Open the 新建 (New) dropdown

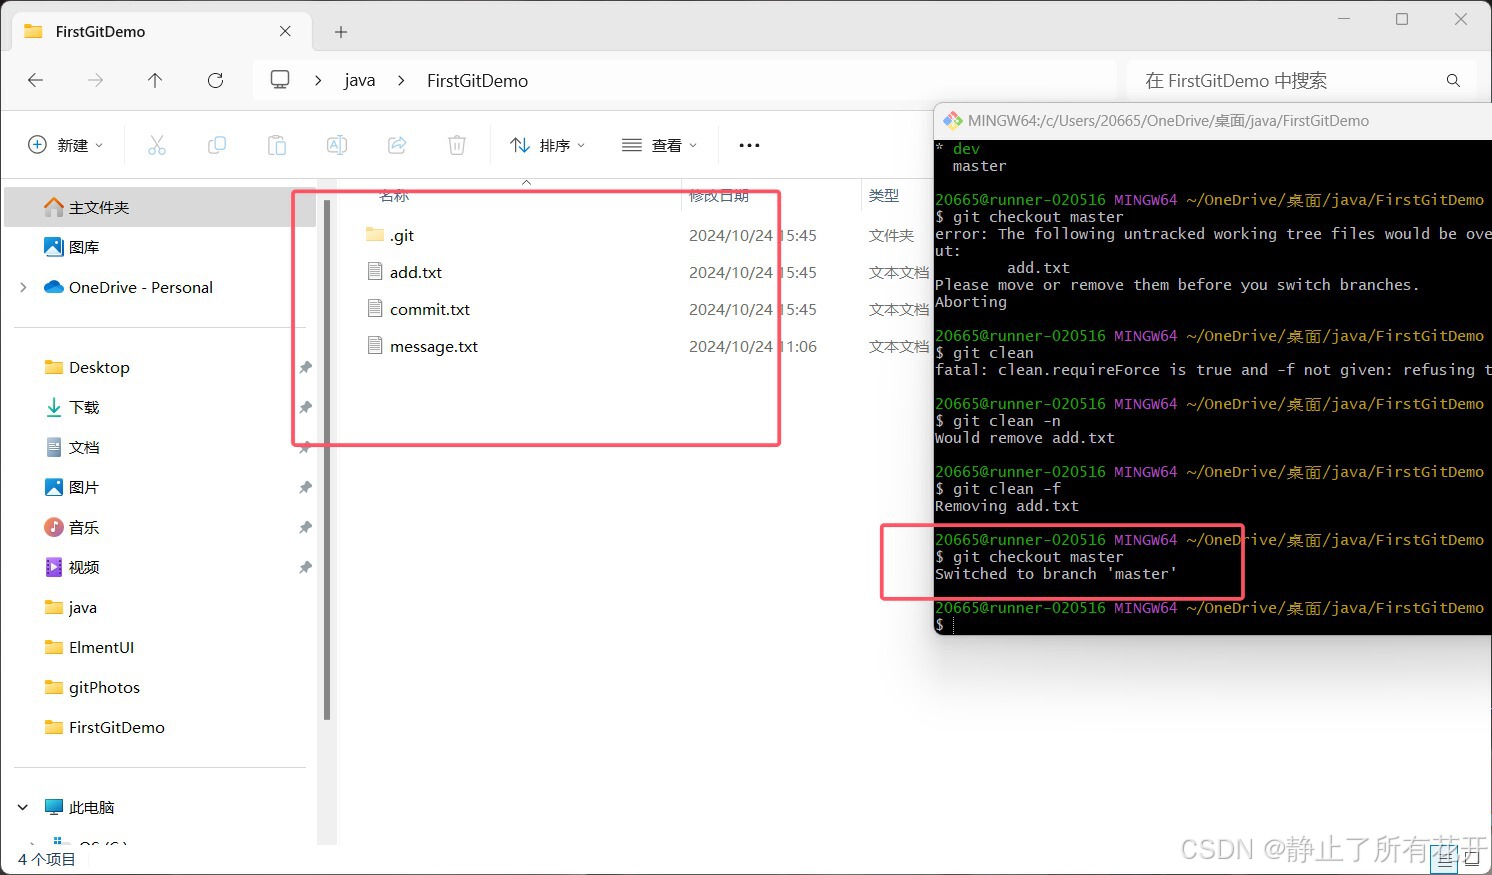tap(65, 145)
